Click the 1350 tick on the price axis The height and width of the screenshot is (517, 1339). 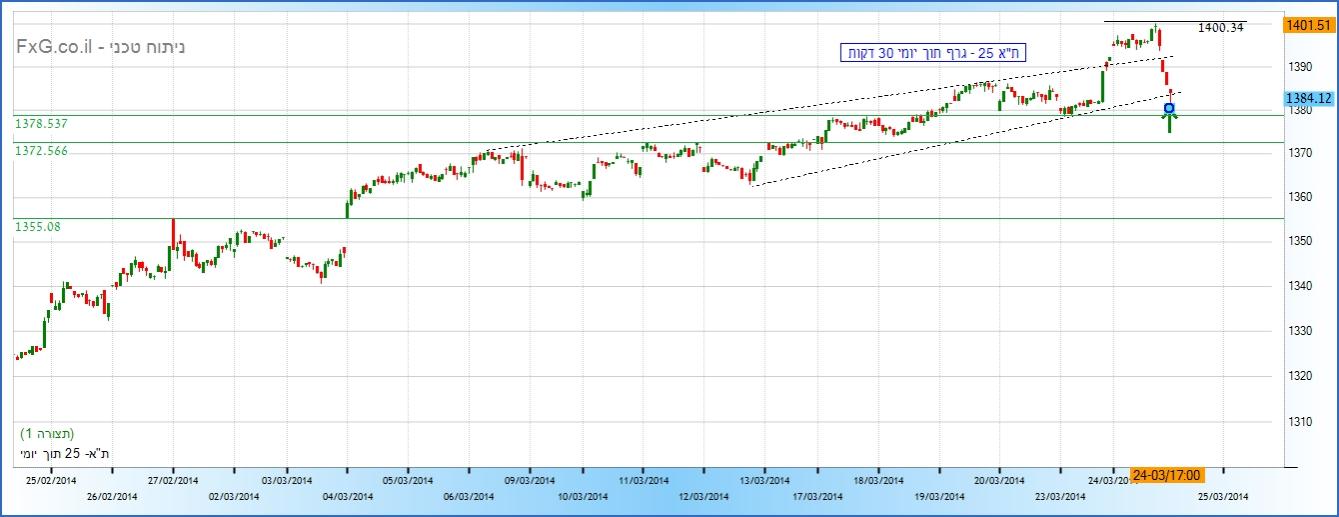click(x=1297, y=243)
